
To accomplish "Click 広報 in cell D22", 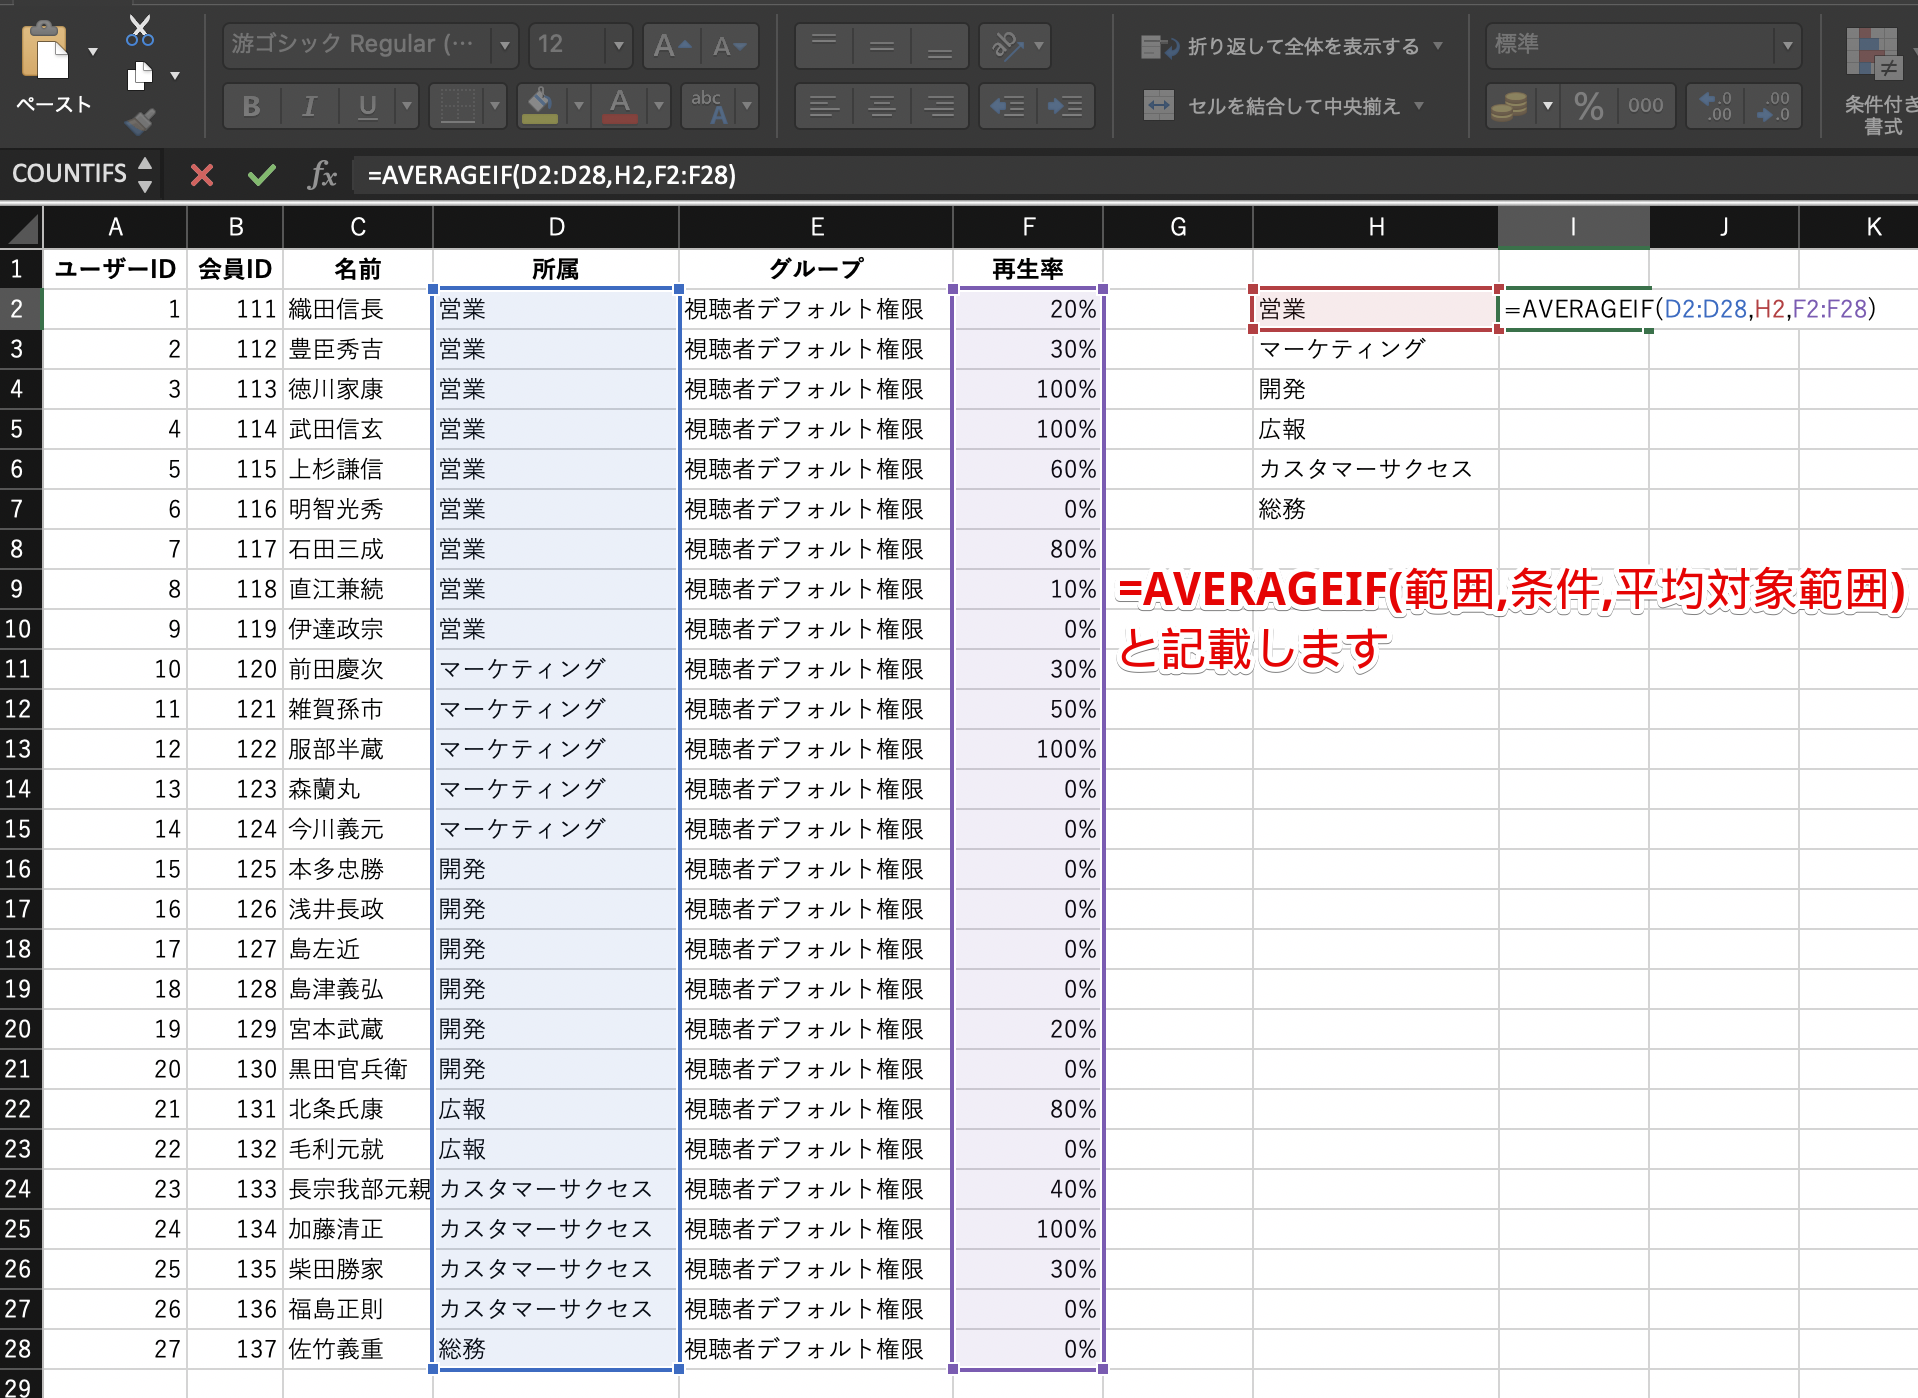I will (462, 1109).
